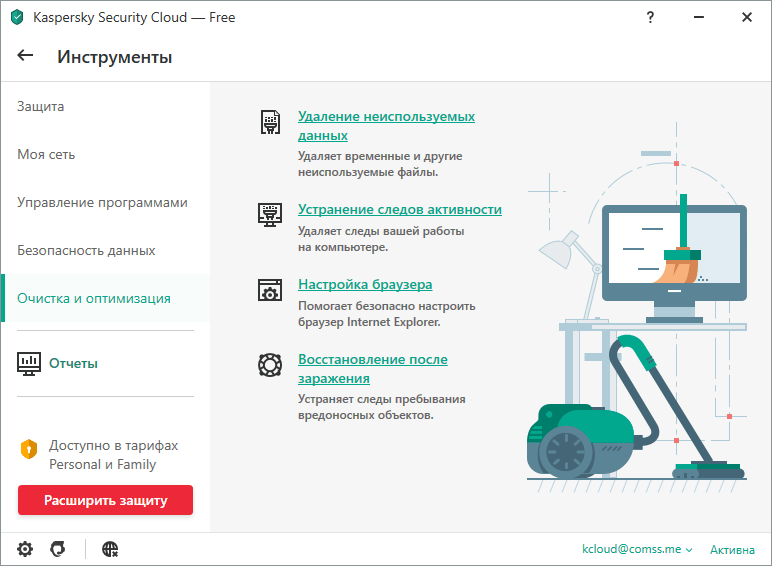Open the Отчеты reports link
Image resolution: width=772 pixels, height=566 pixels.
(73, 364)
